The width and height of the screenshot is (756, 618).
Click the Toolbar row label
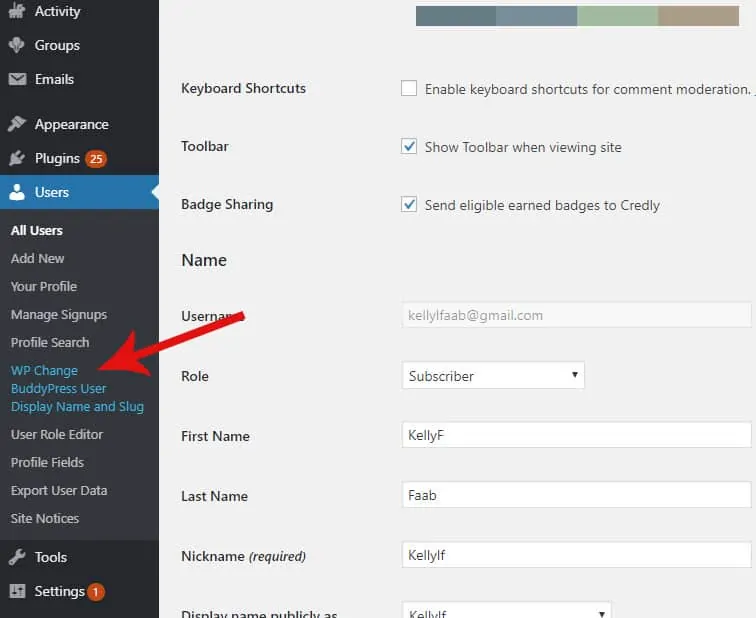[x=205, y=146]
